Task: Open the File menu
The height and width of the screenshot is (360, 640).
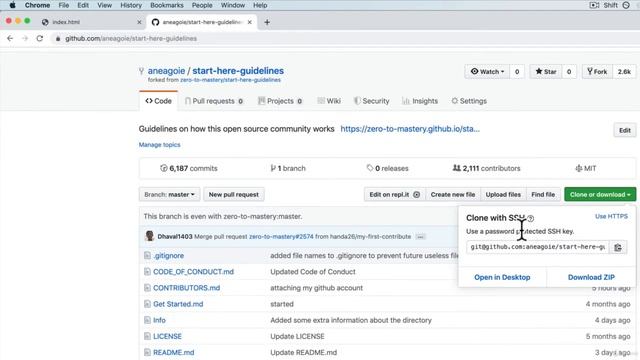Action: (64, 5)
